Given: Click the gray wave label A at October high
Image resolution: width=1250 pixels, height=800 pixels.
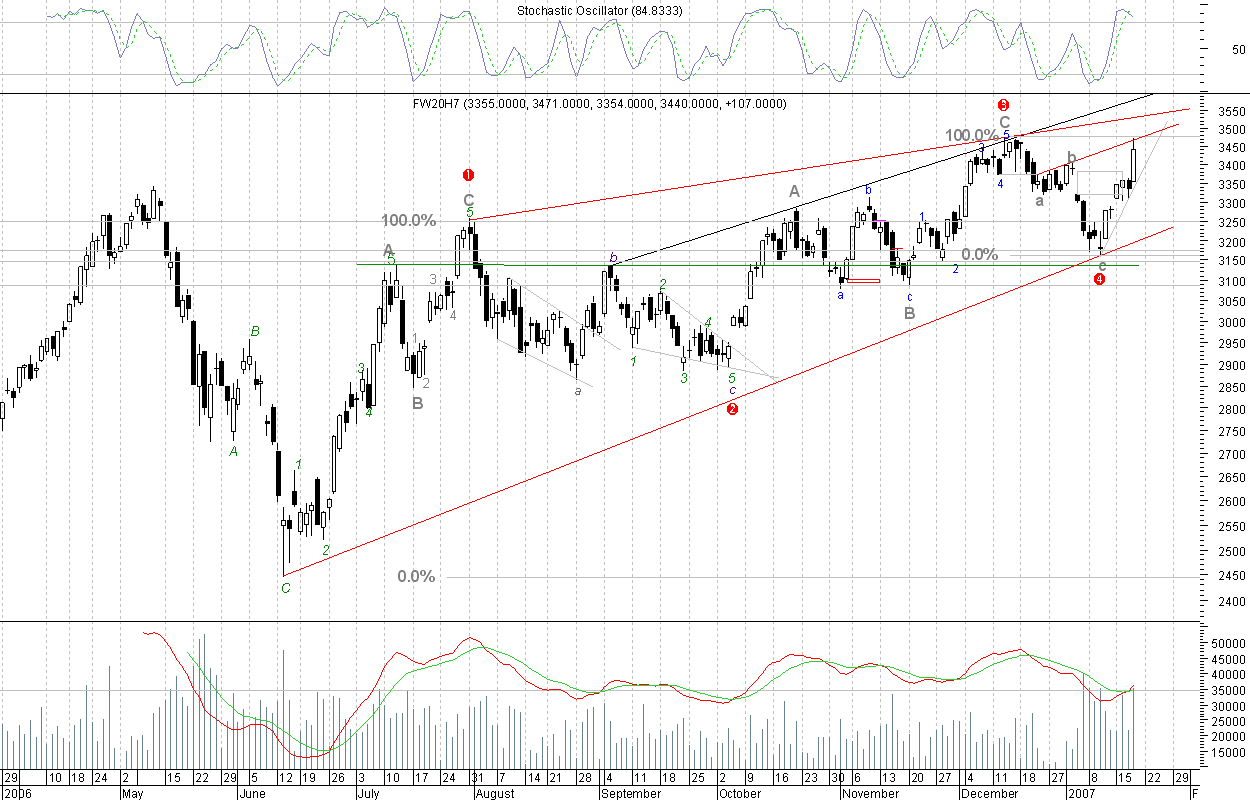Looking at the screenshot, I should 794,191.
